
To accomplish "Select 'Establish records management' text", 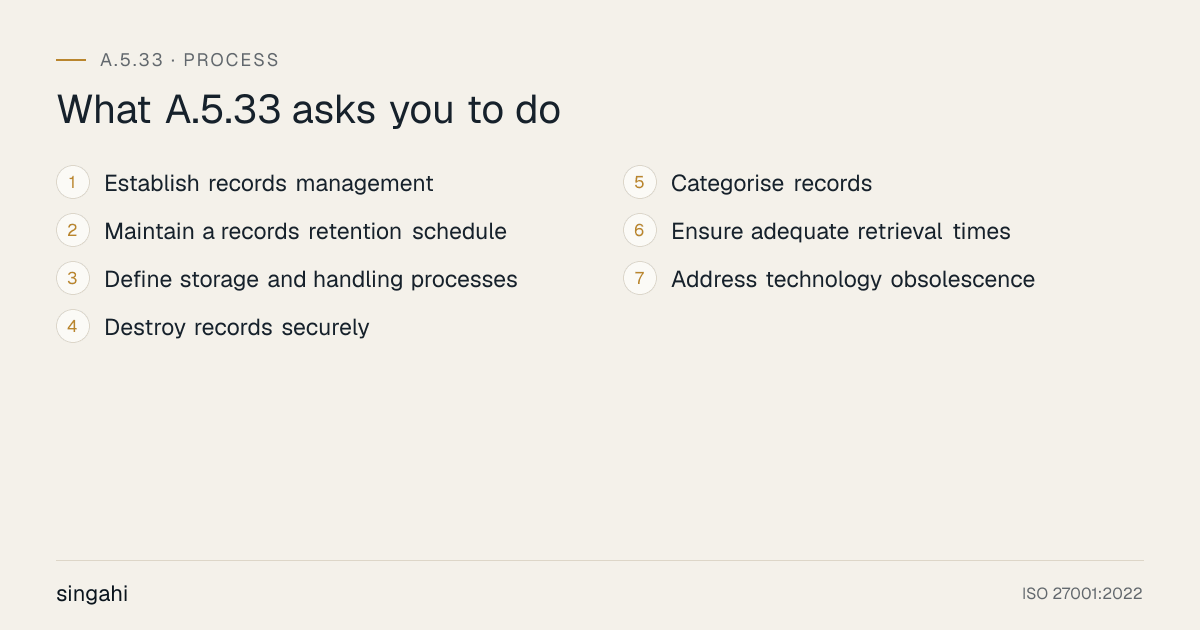I will pyautogui.click(x=269, y=184).
